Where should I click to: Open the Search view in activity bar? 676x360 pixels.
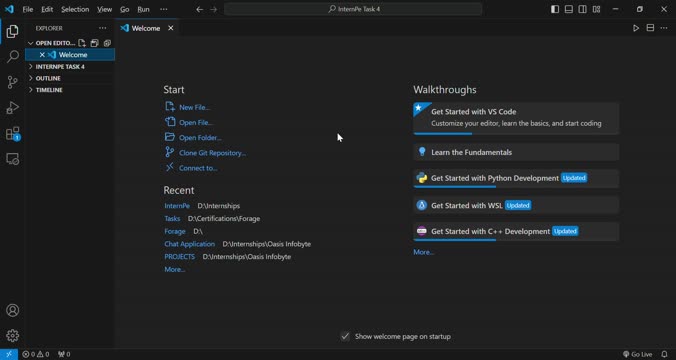click(13, 56)
